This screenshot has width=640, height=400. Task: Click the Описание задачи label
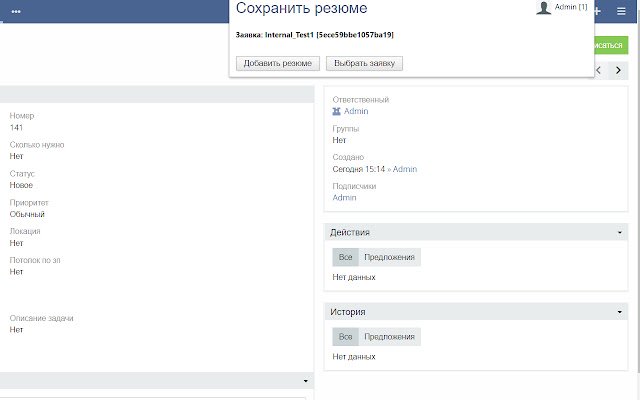41,318
